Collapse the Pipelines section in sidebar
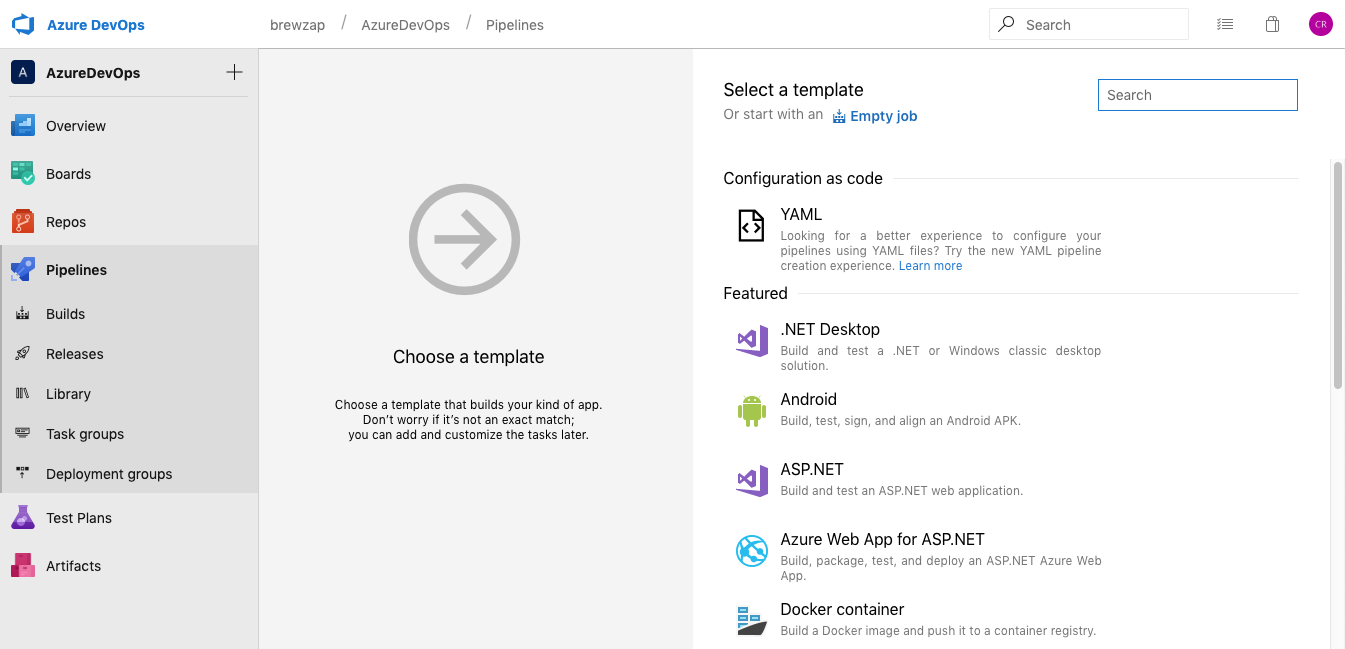This screenshot has height=649, width=1345. [76, 270]
